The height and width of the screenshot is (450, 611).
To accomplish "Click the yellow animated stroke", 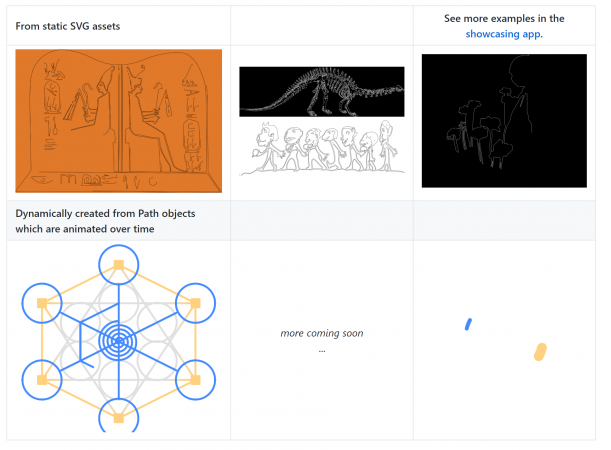I will (540, 351).
